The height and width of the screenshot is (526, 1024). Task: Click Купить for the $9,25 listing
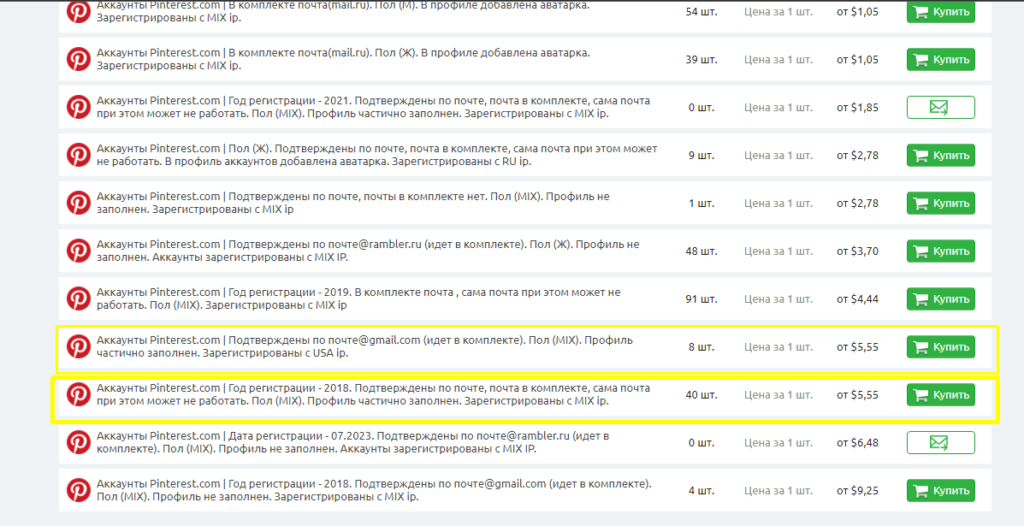[x=940, y=490]
